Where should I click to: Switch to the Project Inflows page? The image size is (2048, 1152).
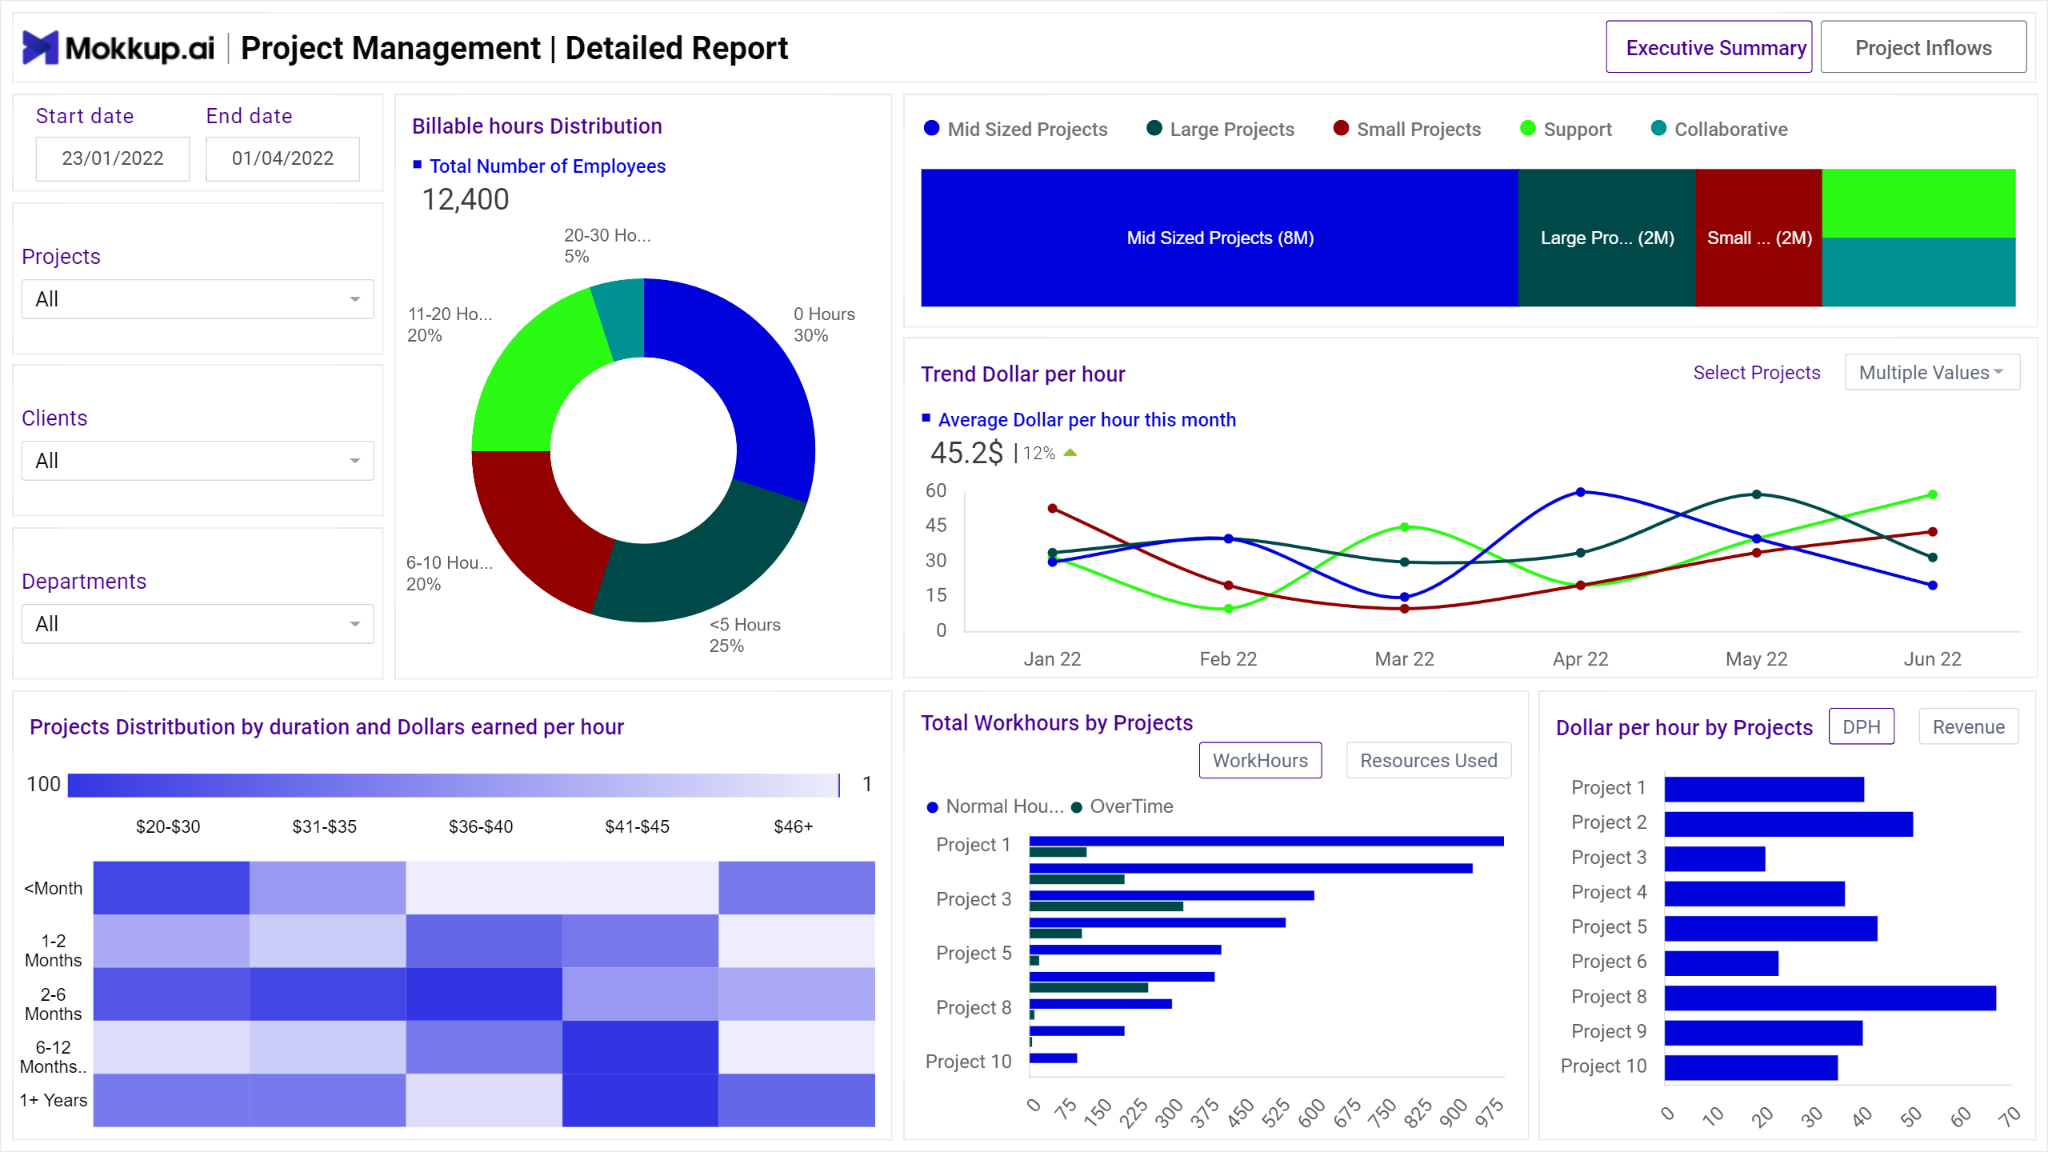[x=1923, y=47]
